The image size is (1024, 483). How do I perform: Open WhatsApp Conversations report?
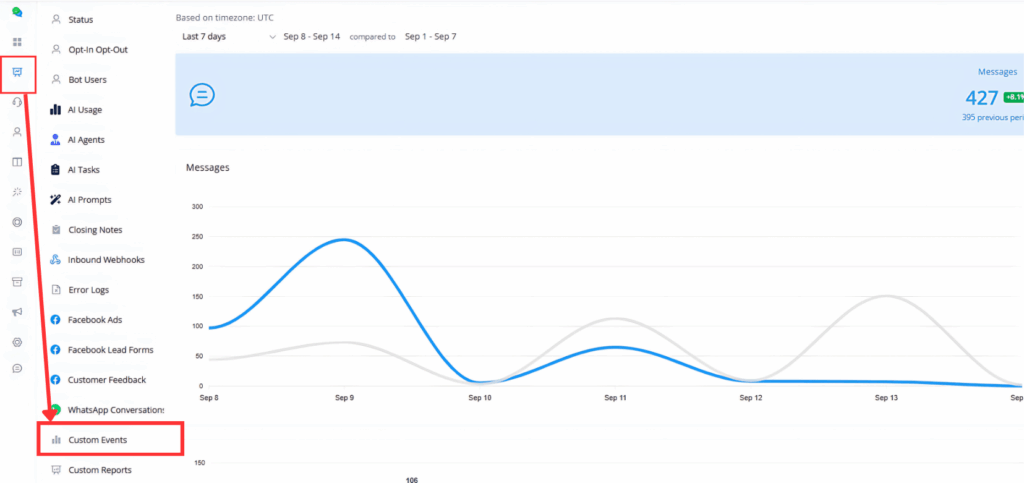click(x=115, y=410)
